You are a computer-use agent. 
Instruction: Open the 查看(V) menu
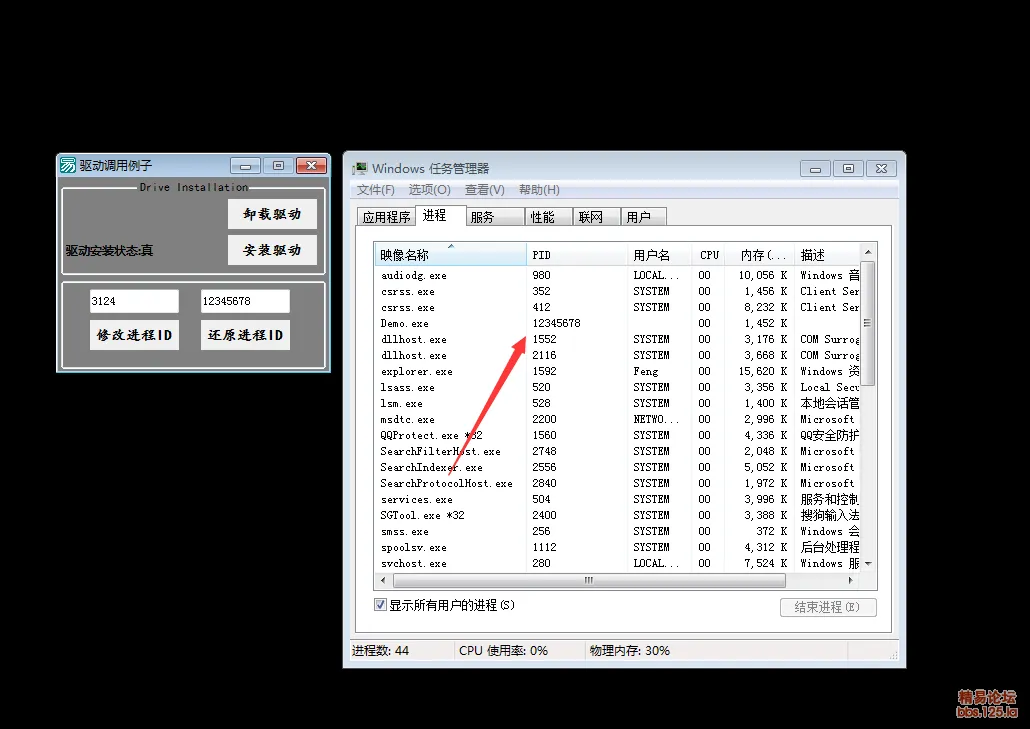click(x=483, y=189)
